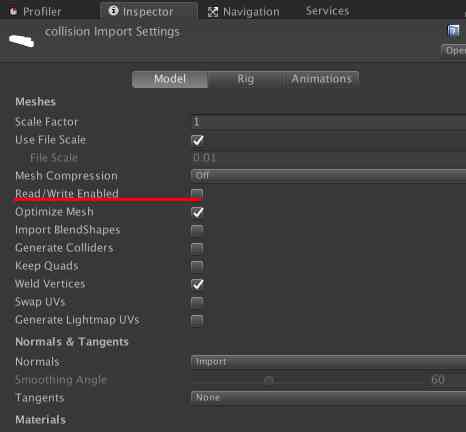Click the Open button

(x=454, y=51)
